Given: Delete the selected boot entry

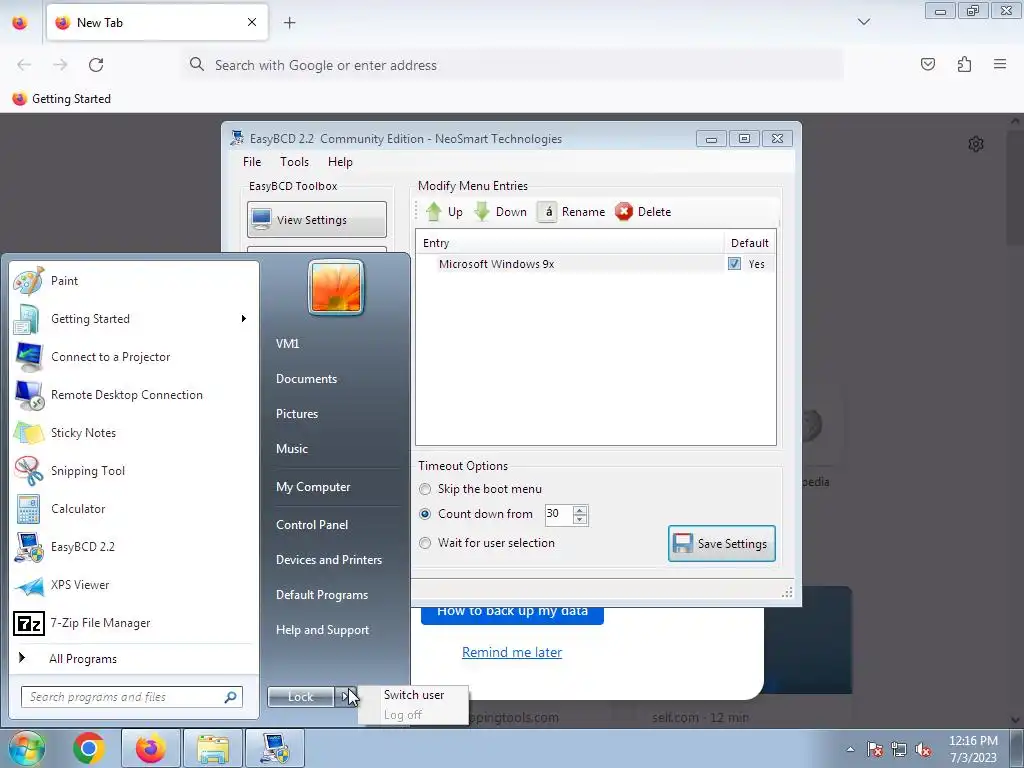Looking at the screenshot, I should click(643, 212).
